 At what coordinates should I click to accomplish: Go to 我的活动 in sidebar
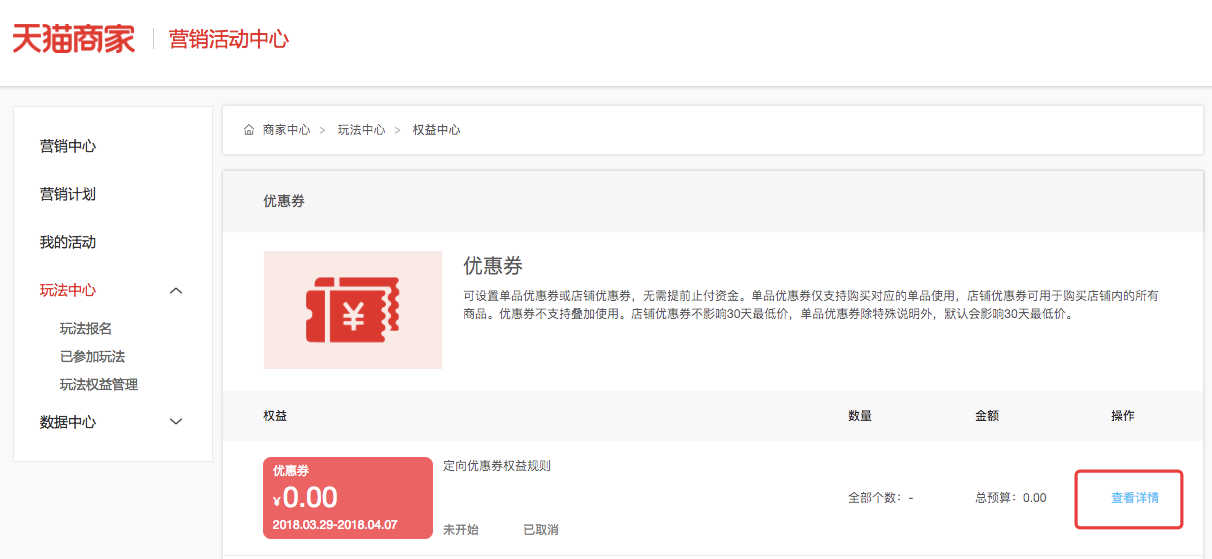[x=68, y=242]
